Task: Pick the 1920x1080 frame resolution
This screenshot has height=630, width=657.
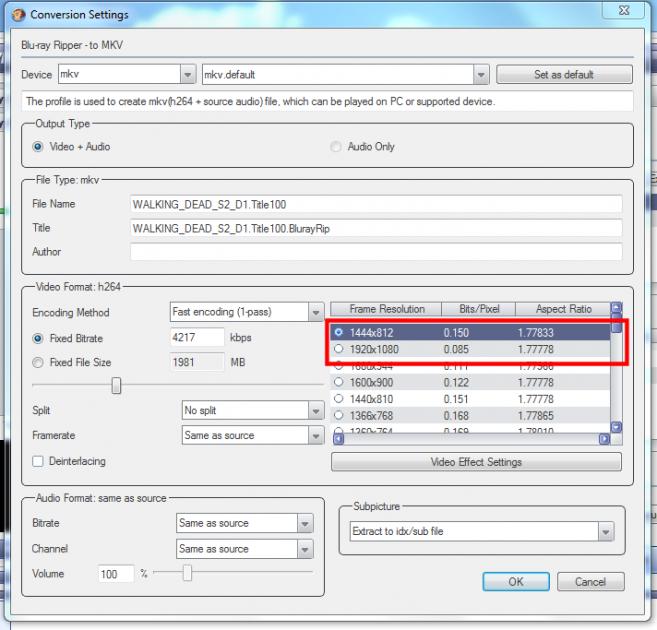Action: point(339,349)
